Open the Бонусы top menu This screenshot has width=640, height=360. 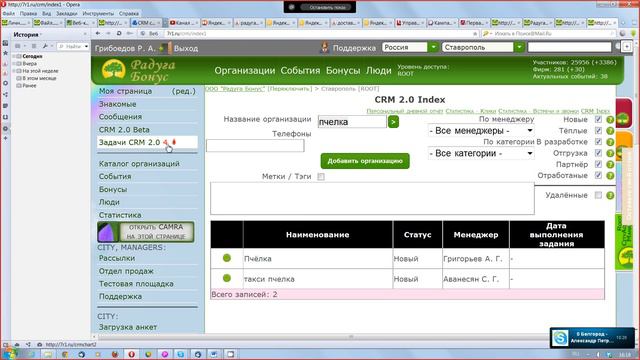pyautogui.click(x=343, y=71)
